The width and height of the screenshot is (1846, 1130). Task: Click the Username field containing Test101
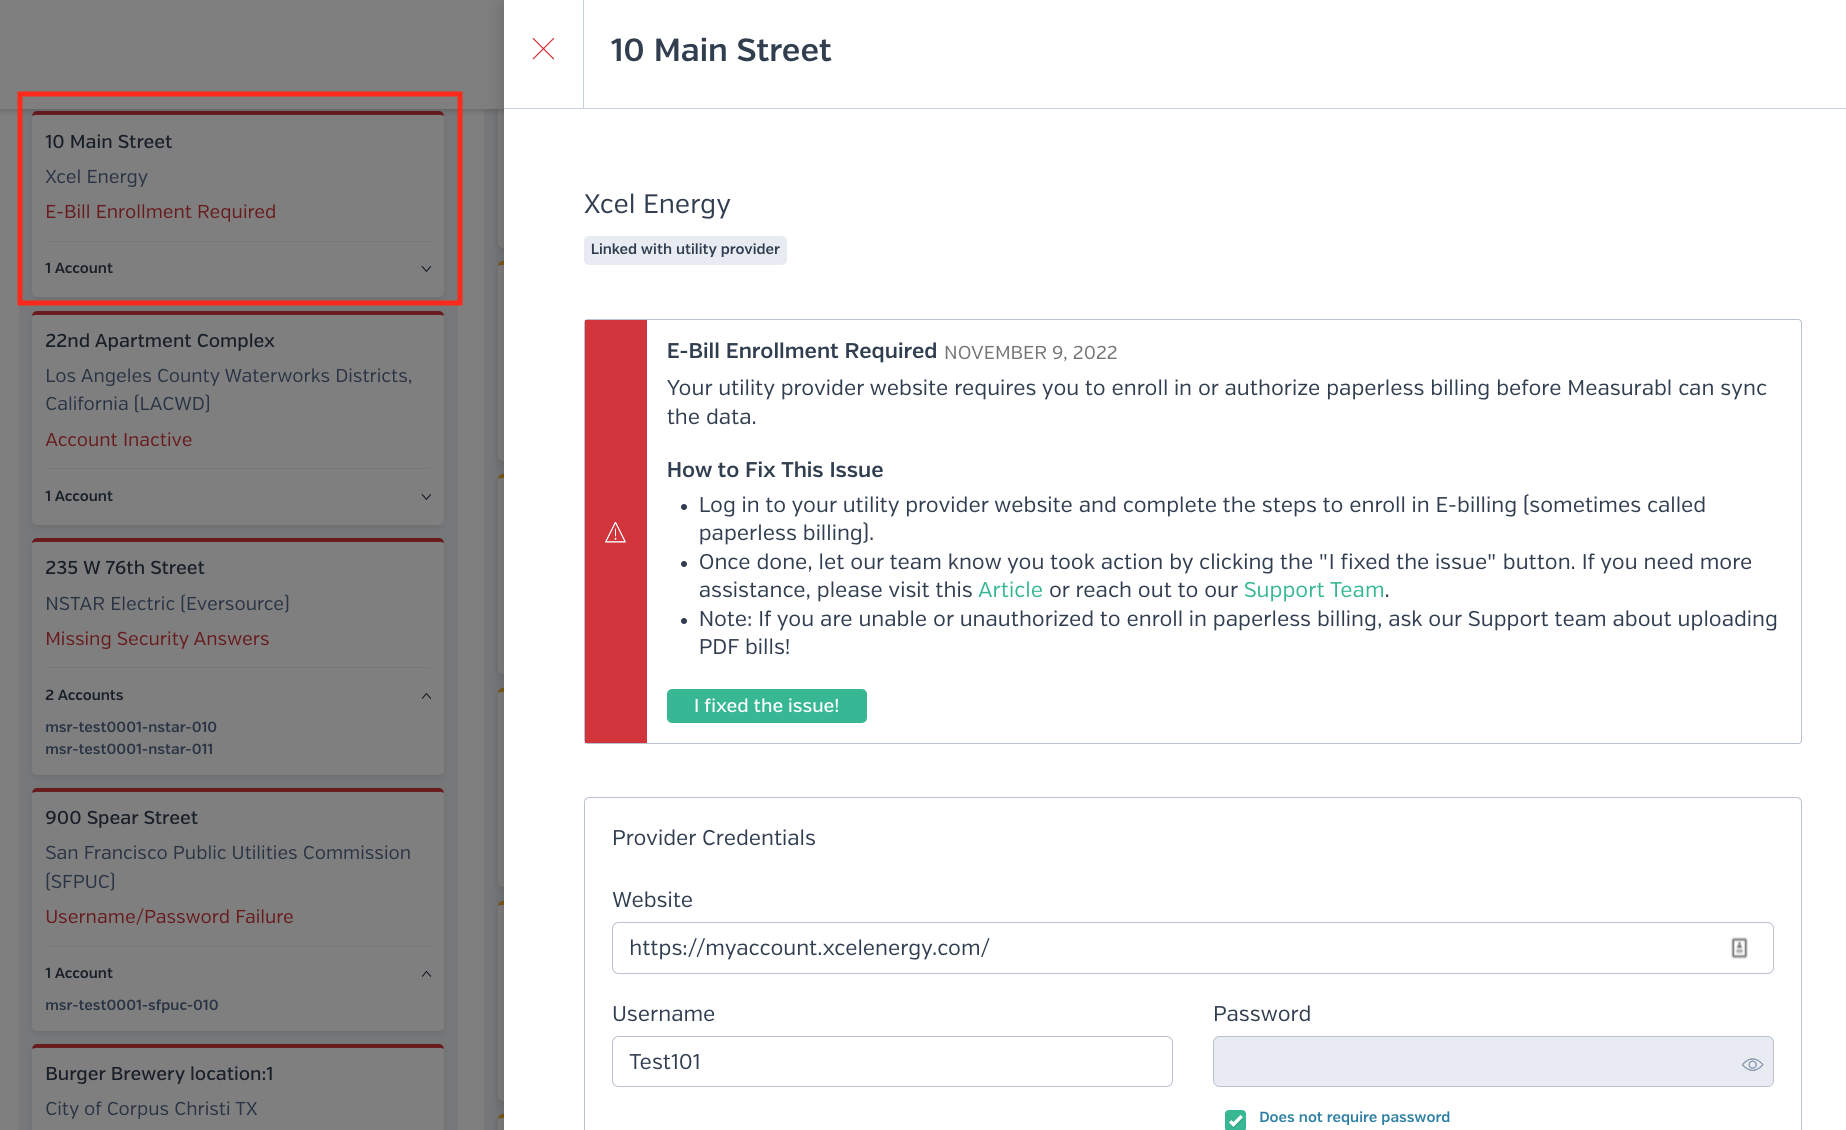pyautogui.click(x=892, y=1062)
